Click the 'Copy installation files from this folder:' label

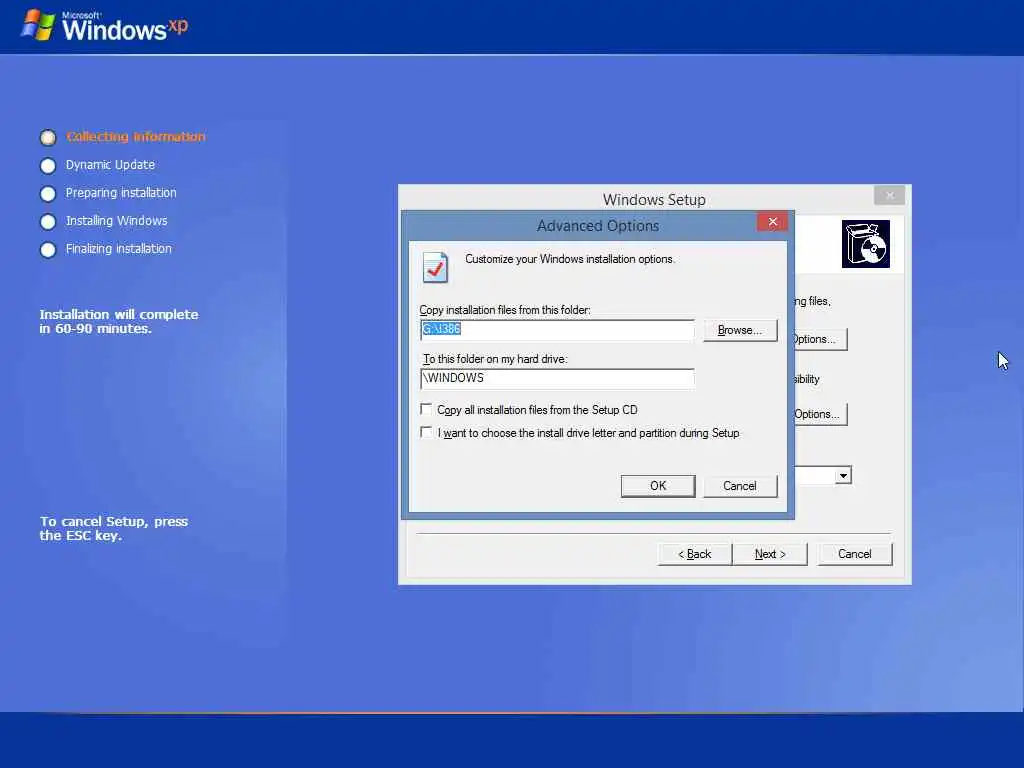pyautogui.click(x=505, y=310)
